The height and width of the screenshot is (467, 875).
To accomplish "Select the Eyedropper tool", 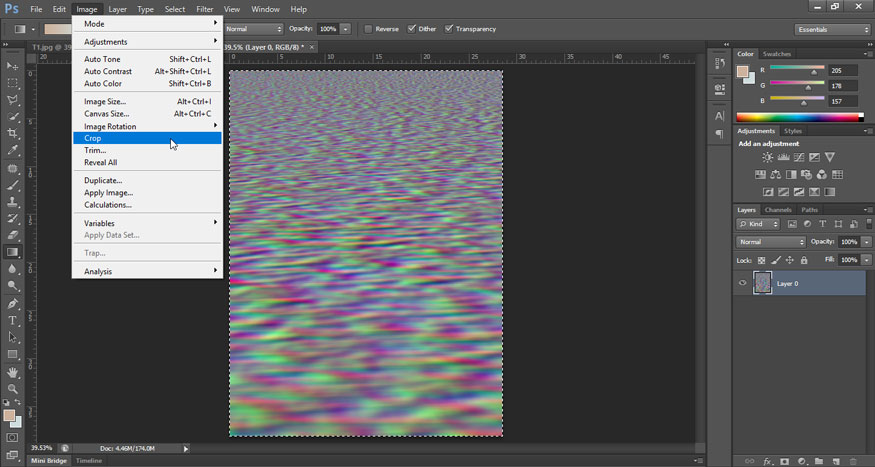I will pyautogui.click(x=13, y=151).
